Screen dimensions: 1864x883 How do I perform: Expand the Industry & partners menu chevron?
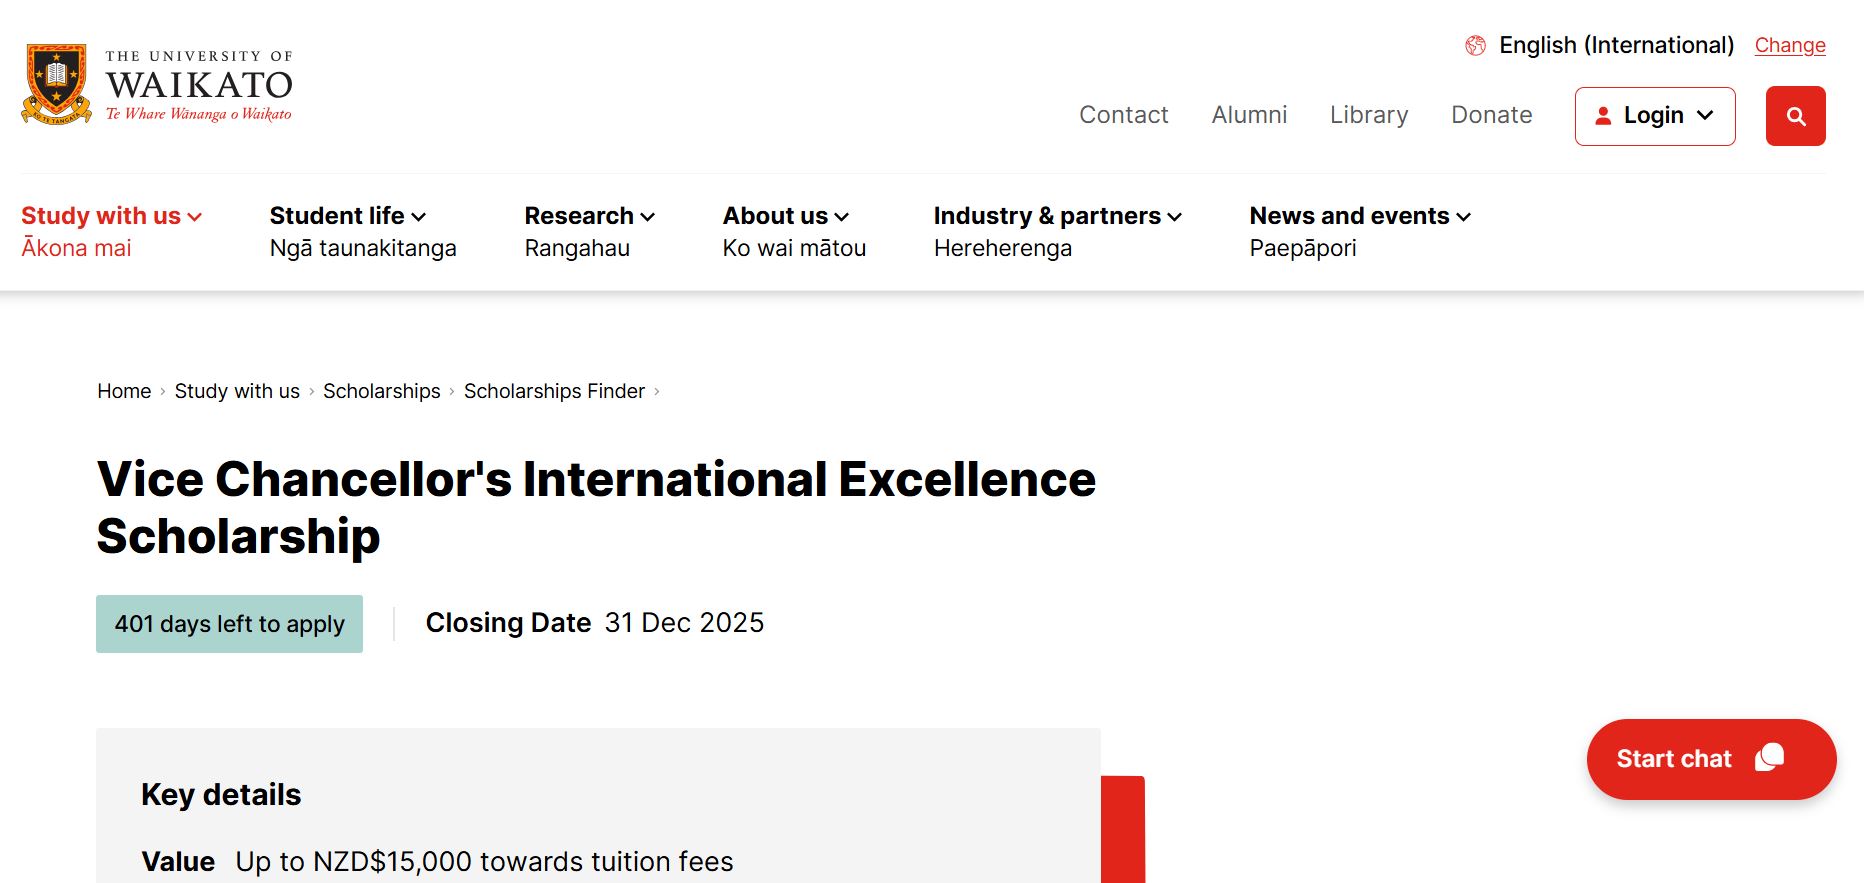[1175, 217]
